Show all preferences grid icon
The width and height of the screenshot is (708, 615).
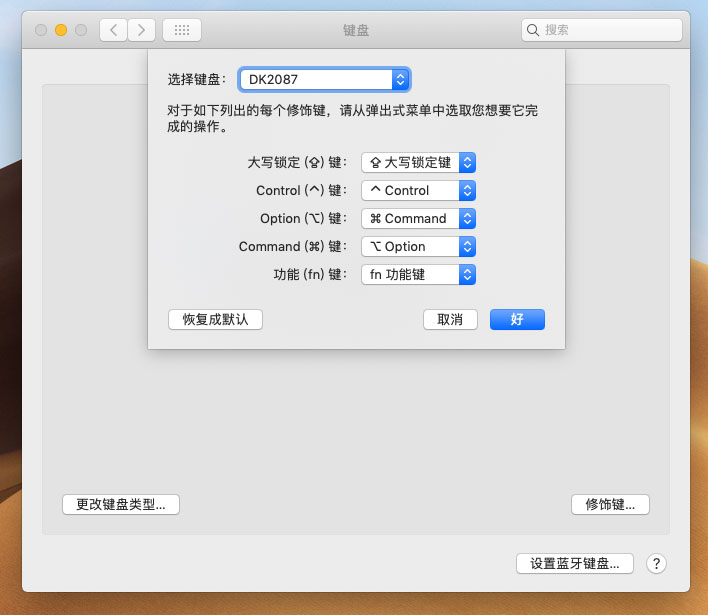pos(182,30)
